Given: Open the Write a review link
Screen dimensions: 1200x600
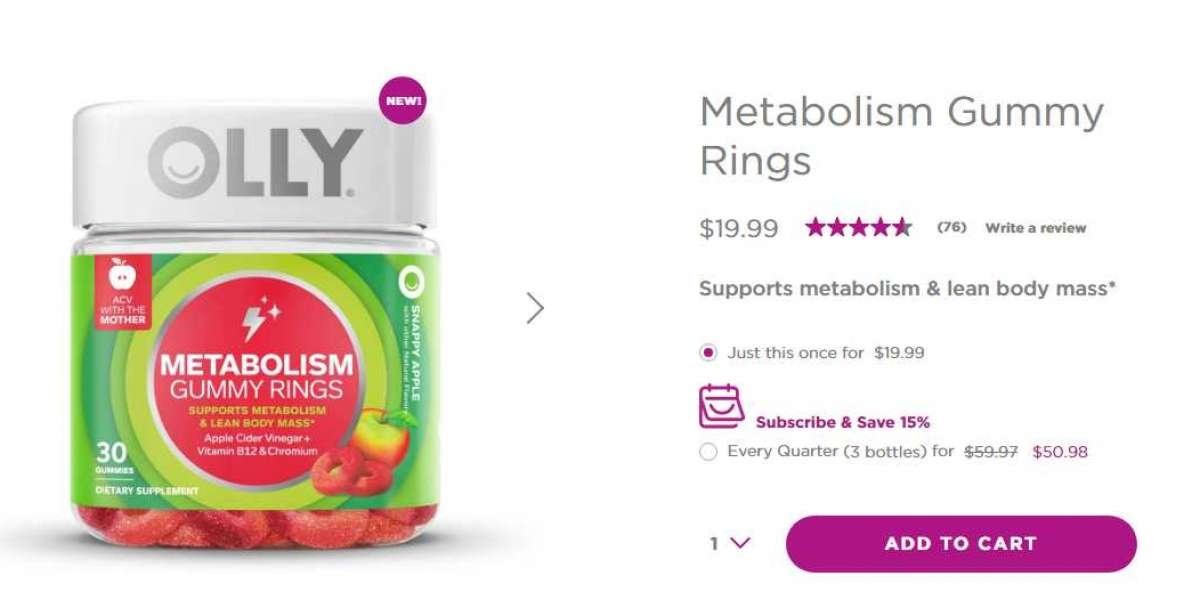Looking at the screenshot, I should 1035,228.
